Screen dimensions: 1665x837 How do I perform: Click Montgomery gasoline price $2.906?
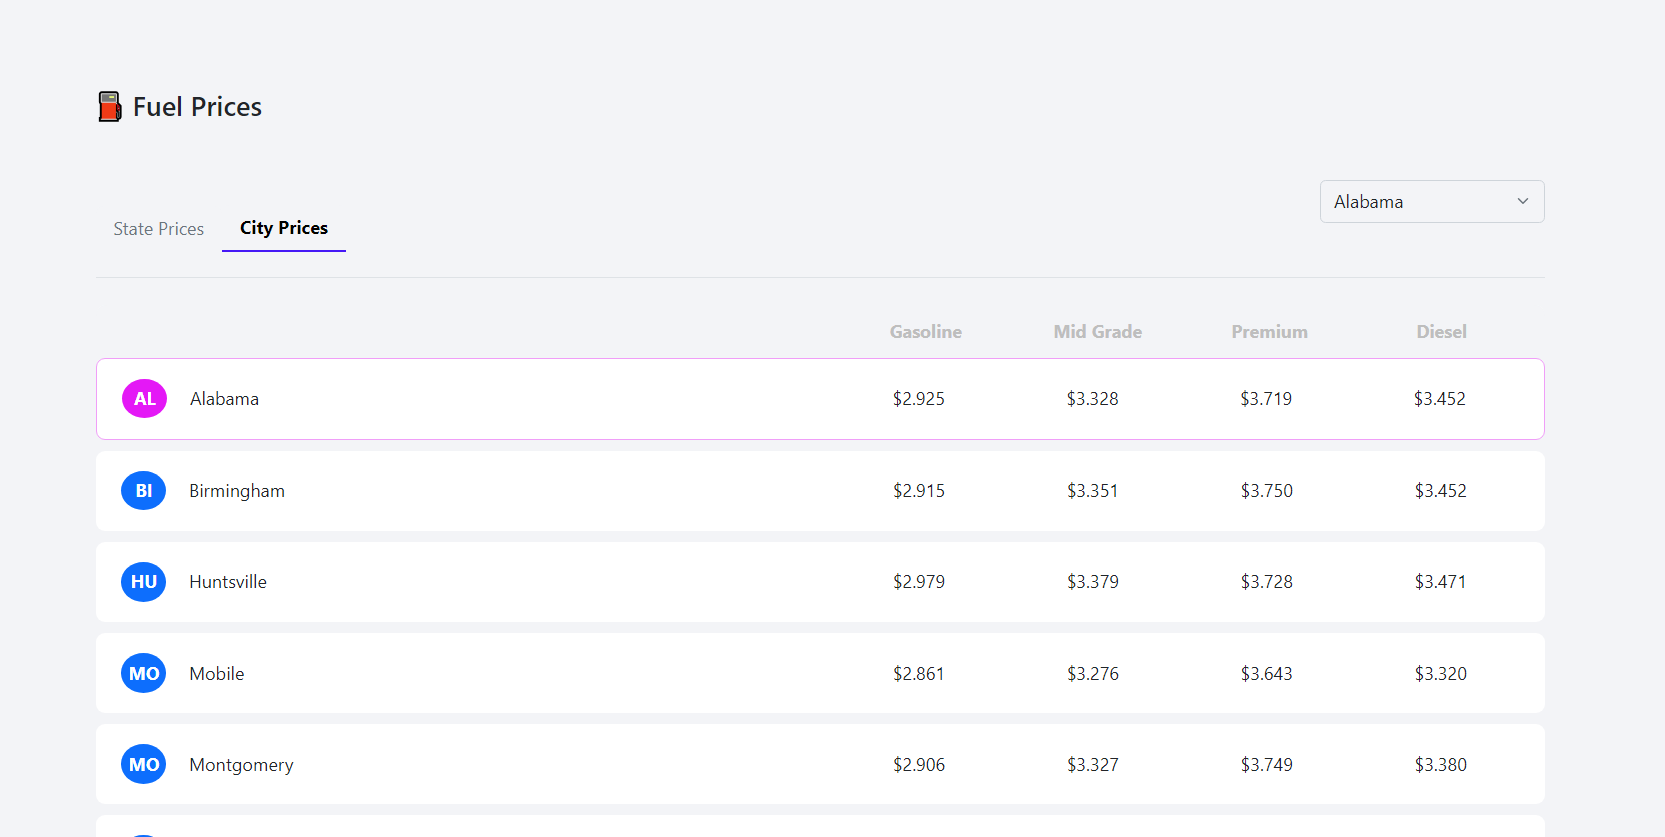919,765
